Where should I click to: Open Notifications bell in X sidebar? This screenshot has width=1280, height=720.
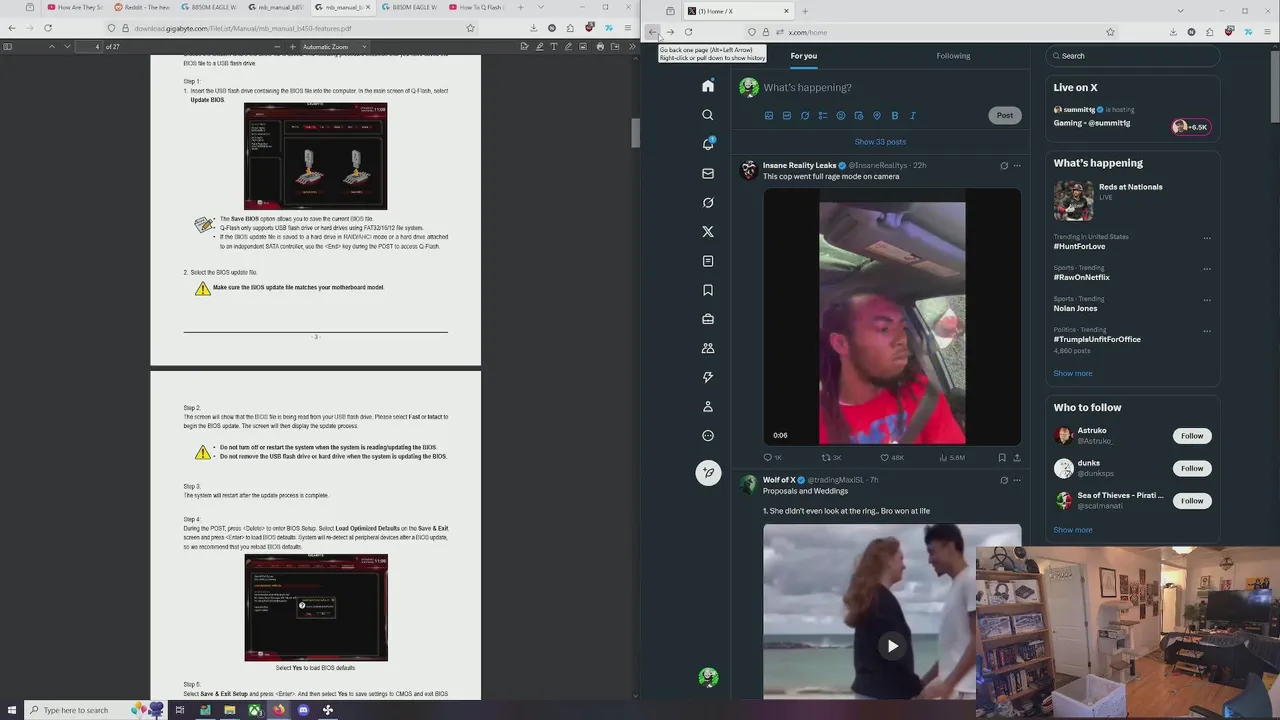pos(708,144)
